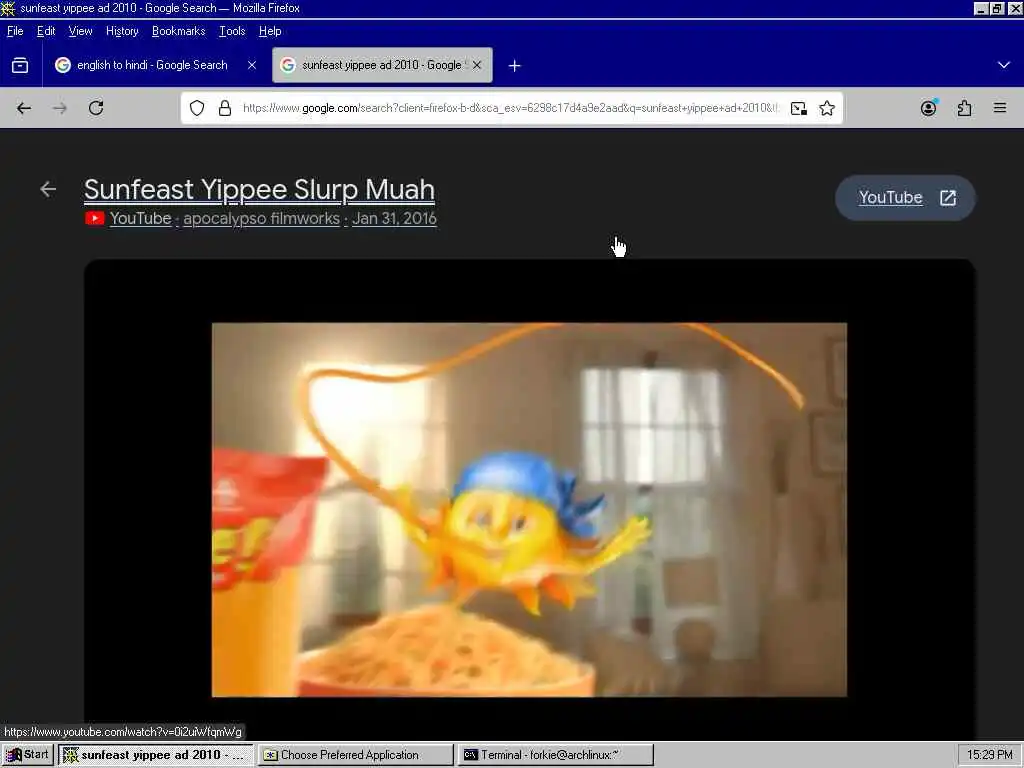
Task: Bookmark this page with the star
Action: (x=827, y=108)
